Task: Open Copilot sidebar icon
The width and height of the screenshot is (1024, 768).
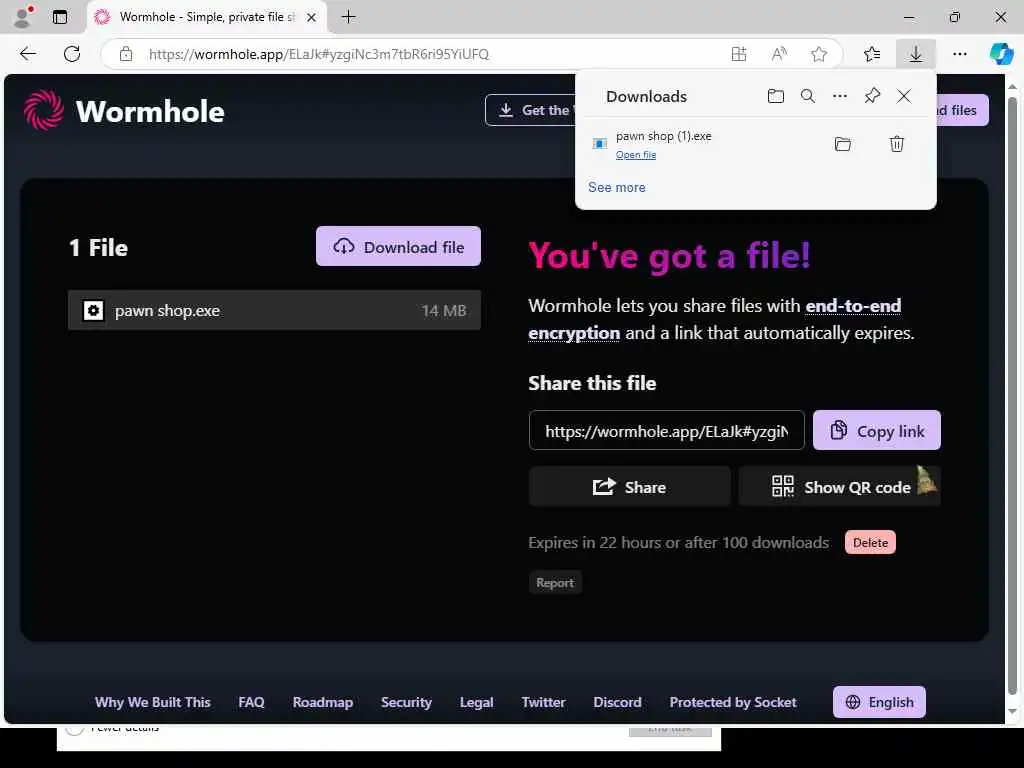Action: [x=1001, y=54]
